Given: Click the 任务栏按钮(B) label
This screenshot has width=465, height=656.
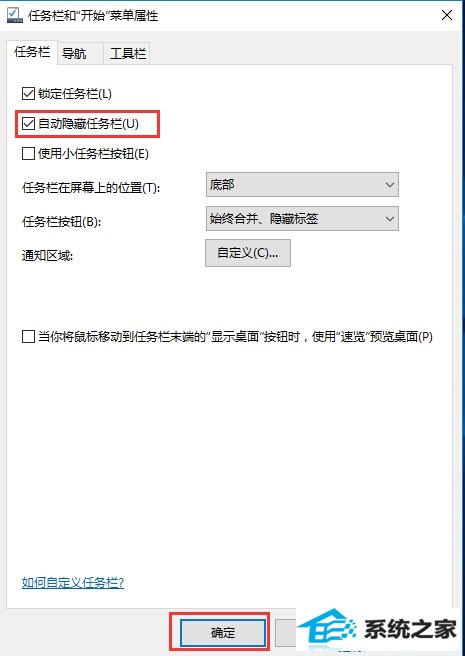Looking at the screenshot, I should [62, 221].
